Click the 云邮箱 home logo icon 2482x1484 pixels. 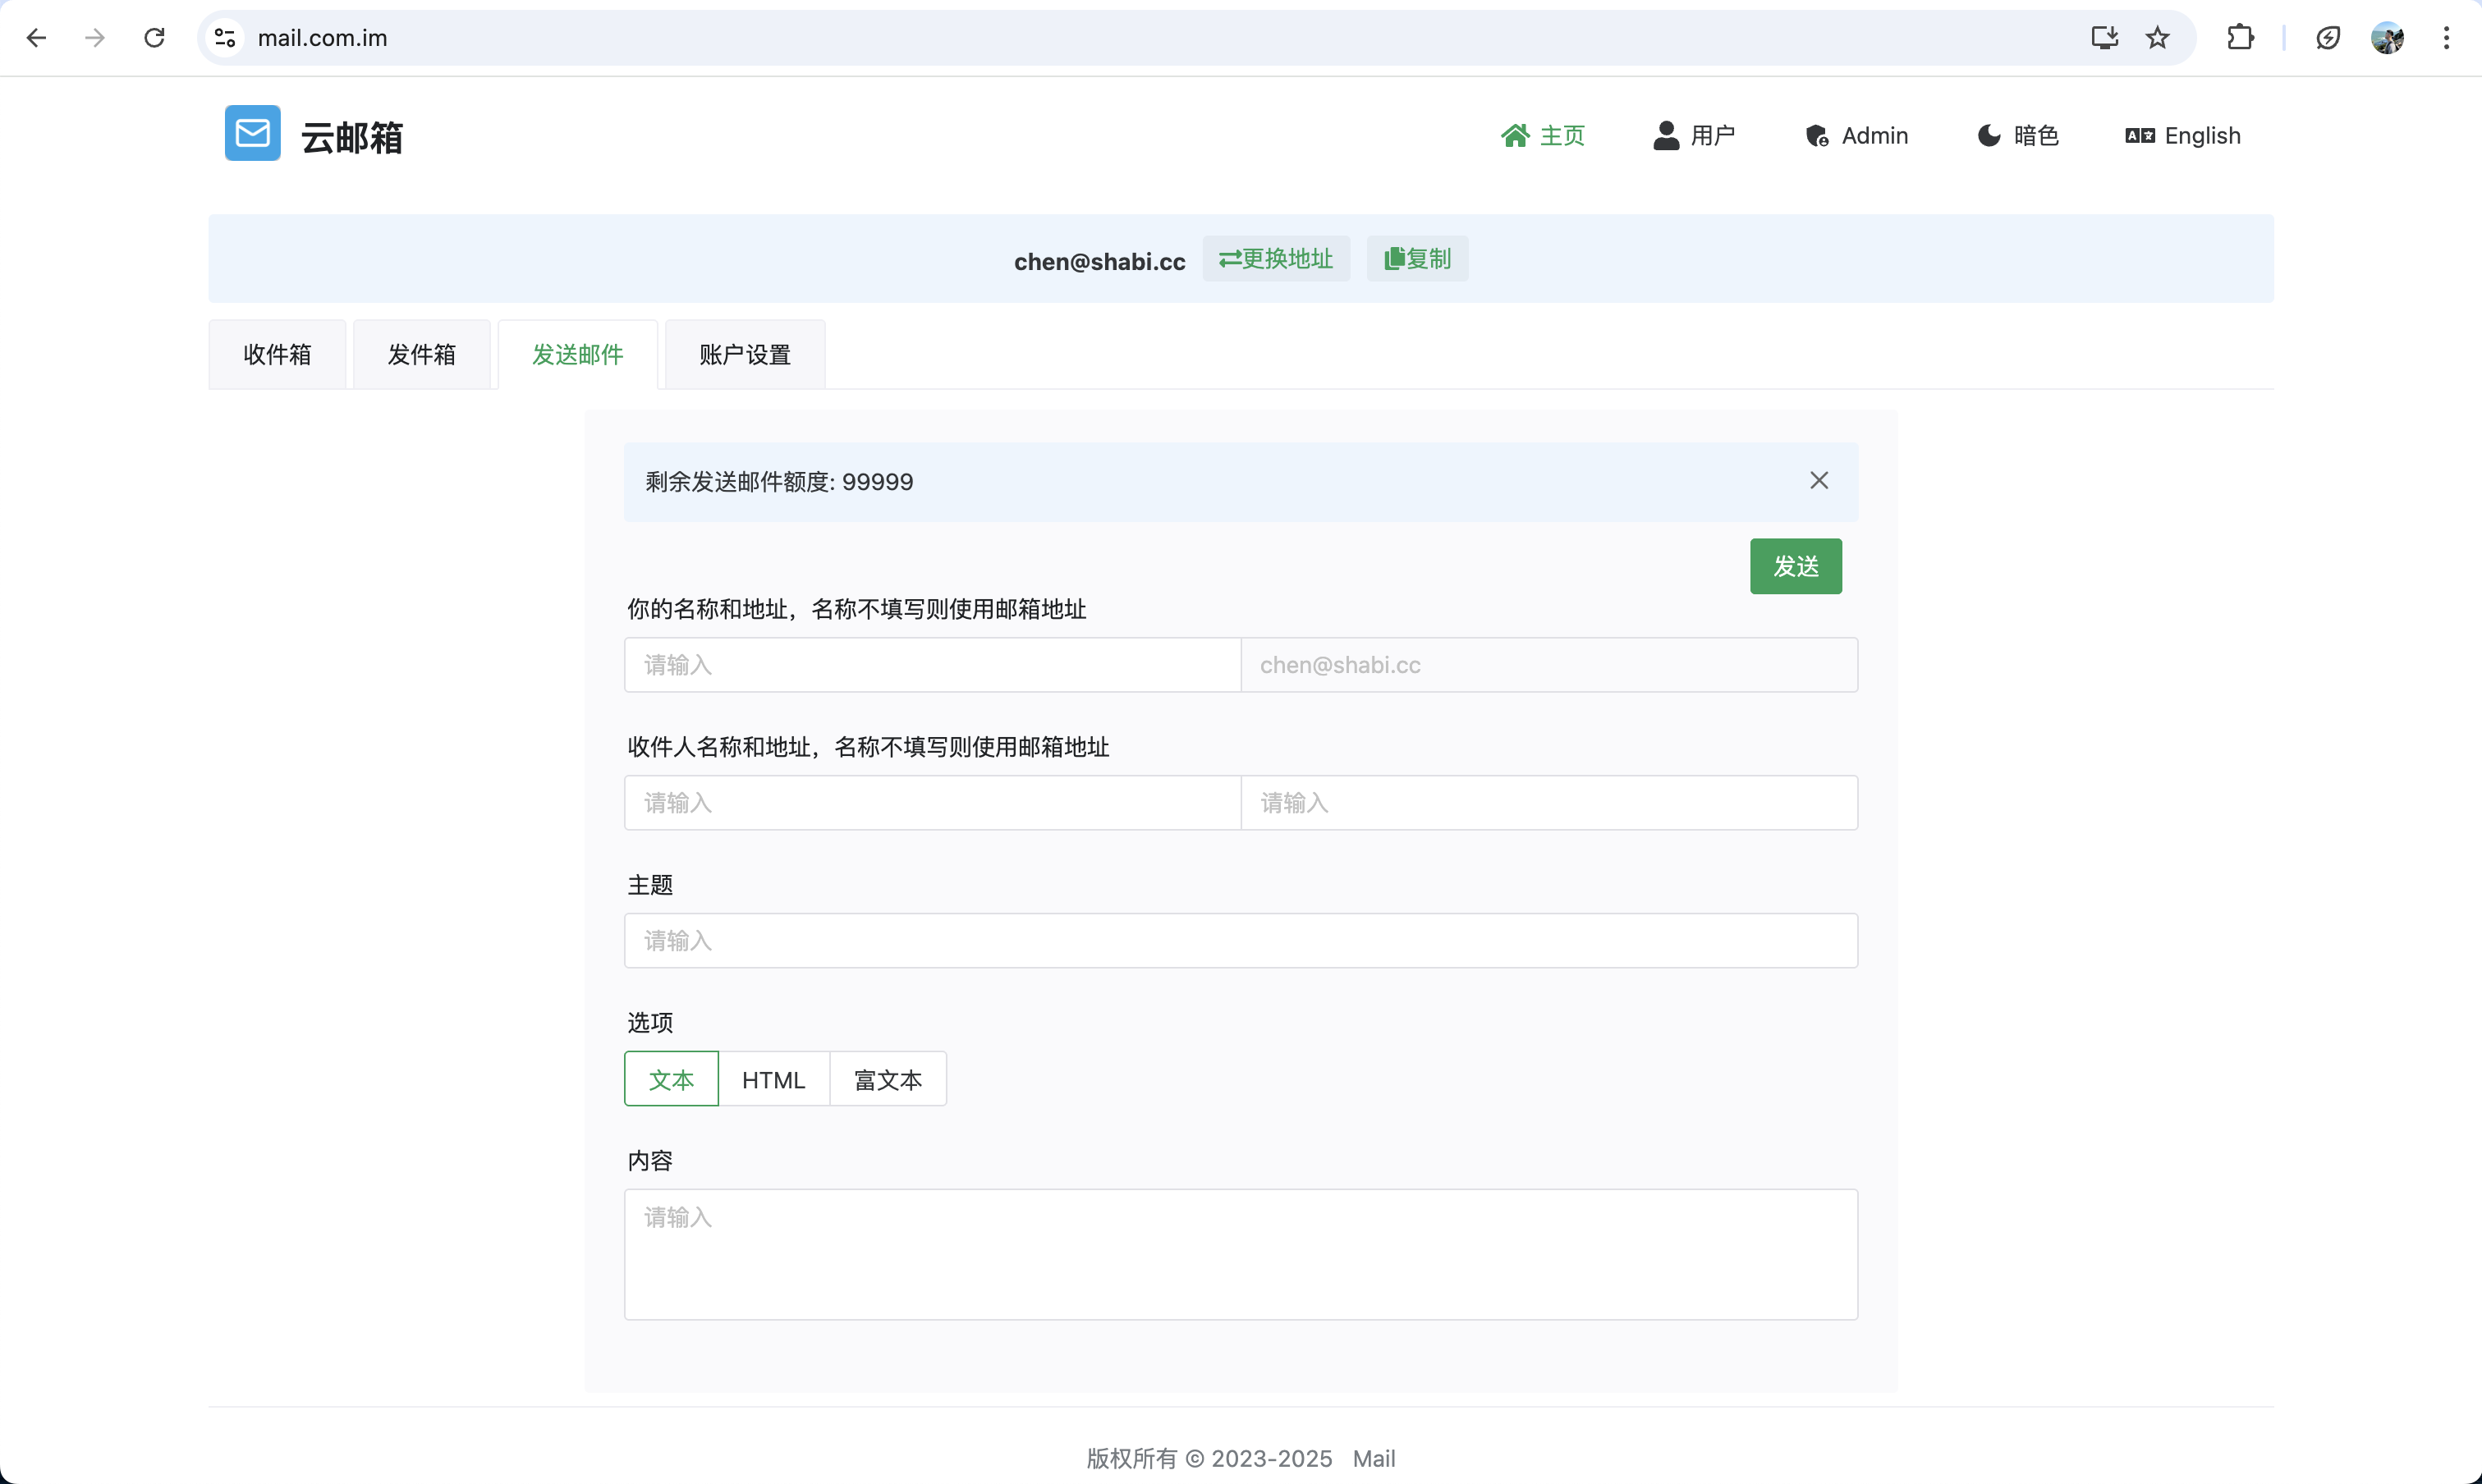point(253,135)
